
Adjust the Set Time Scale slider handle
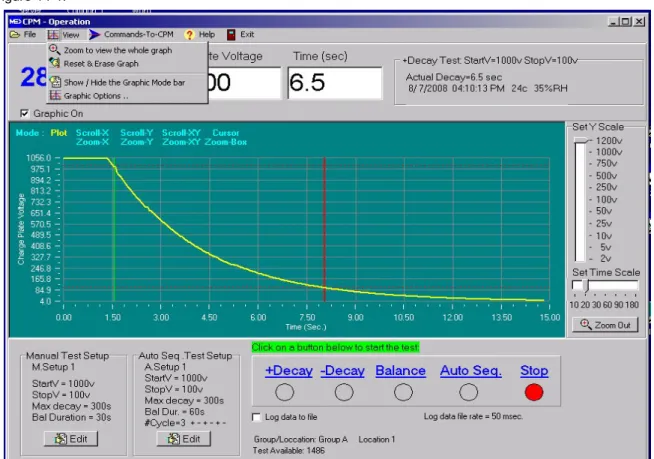586,286
